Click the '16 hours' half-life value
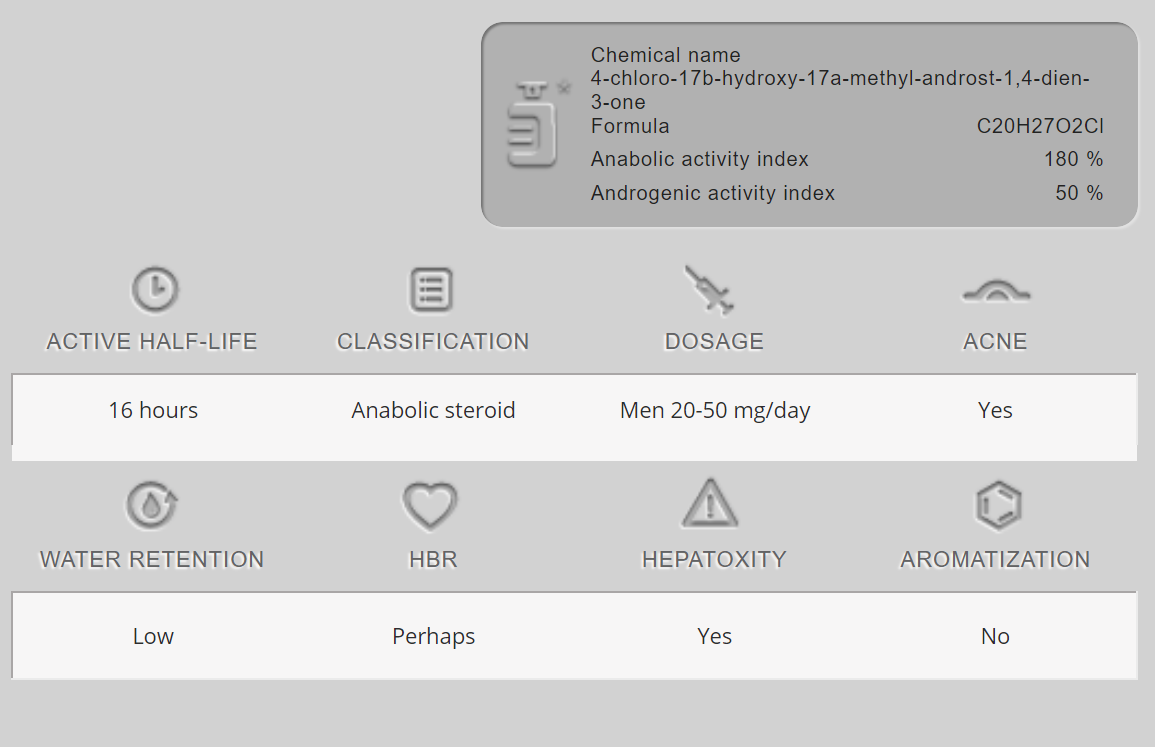The height and width of the screenshot is (747, 1155). coord(153,410)
